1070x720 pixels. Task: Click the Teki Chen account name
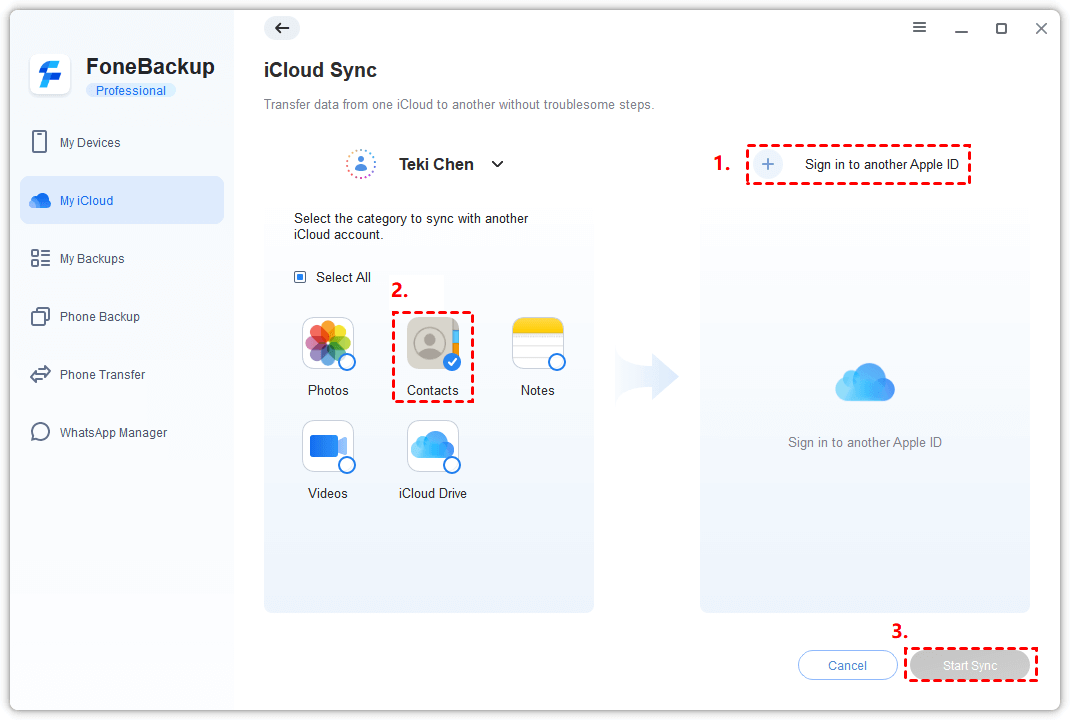tap(436, 164)
